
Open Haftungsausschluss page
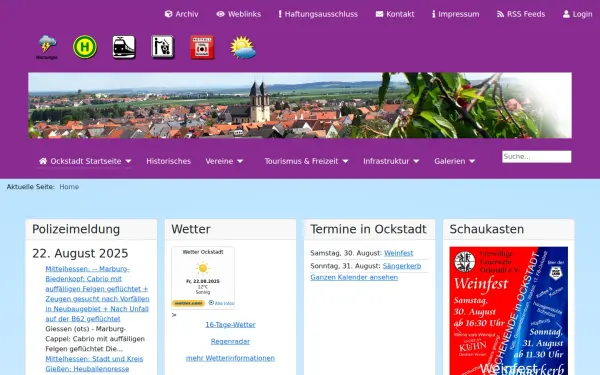(321, 14)
